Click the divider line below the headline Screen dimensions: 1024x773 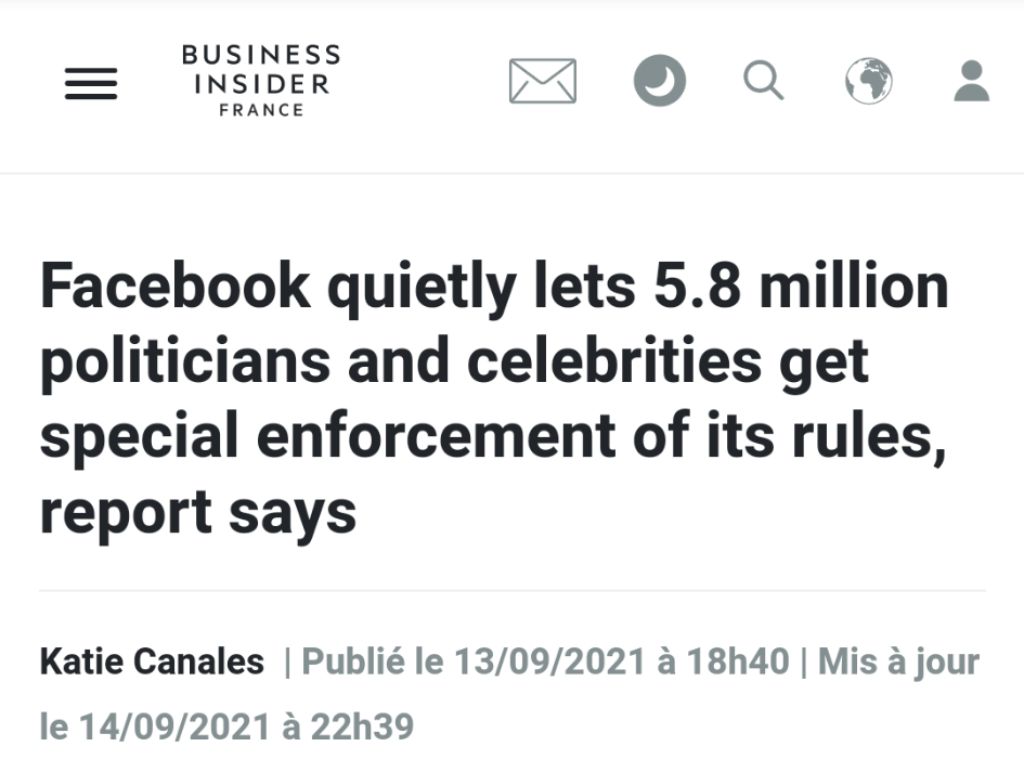[512, 591]
